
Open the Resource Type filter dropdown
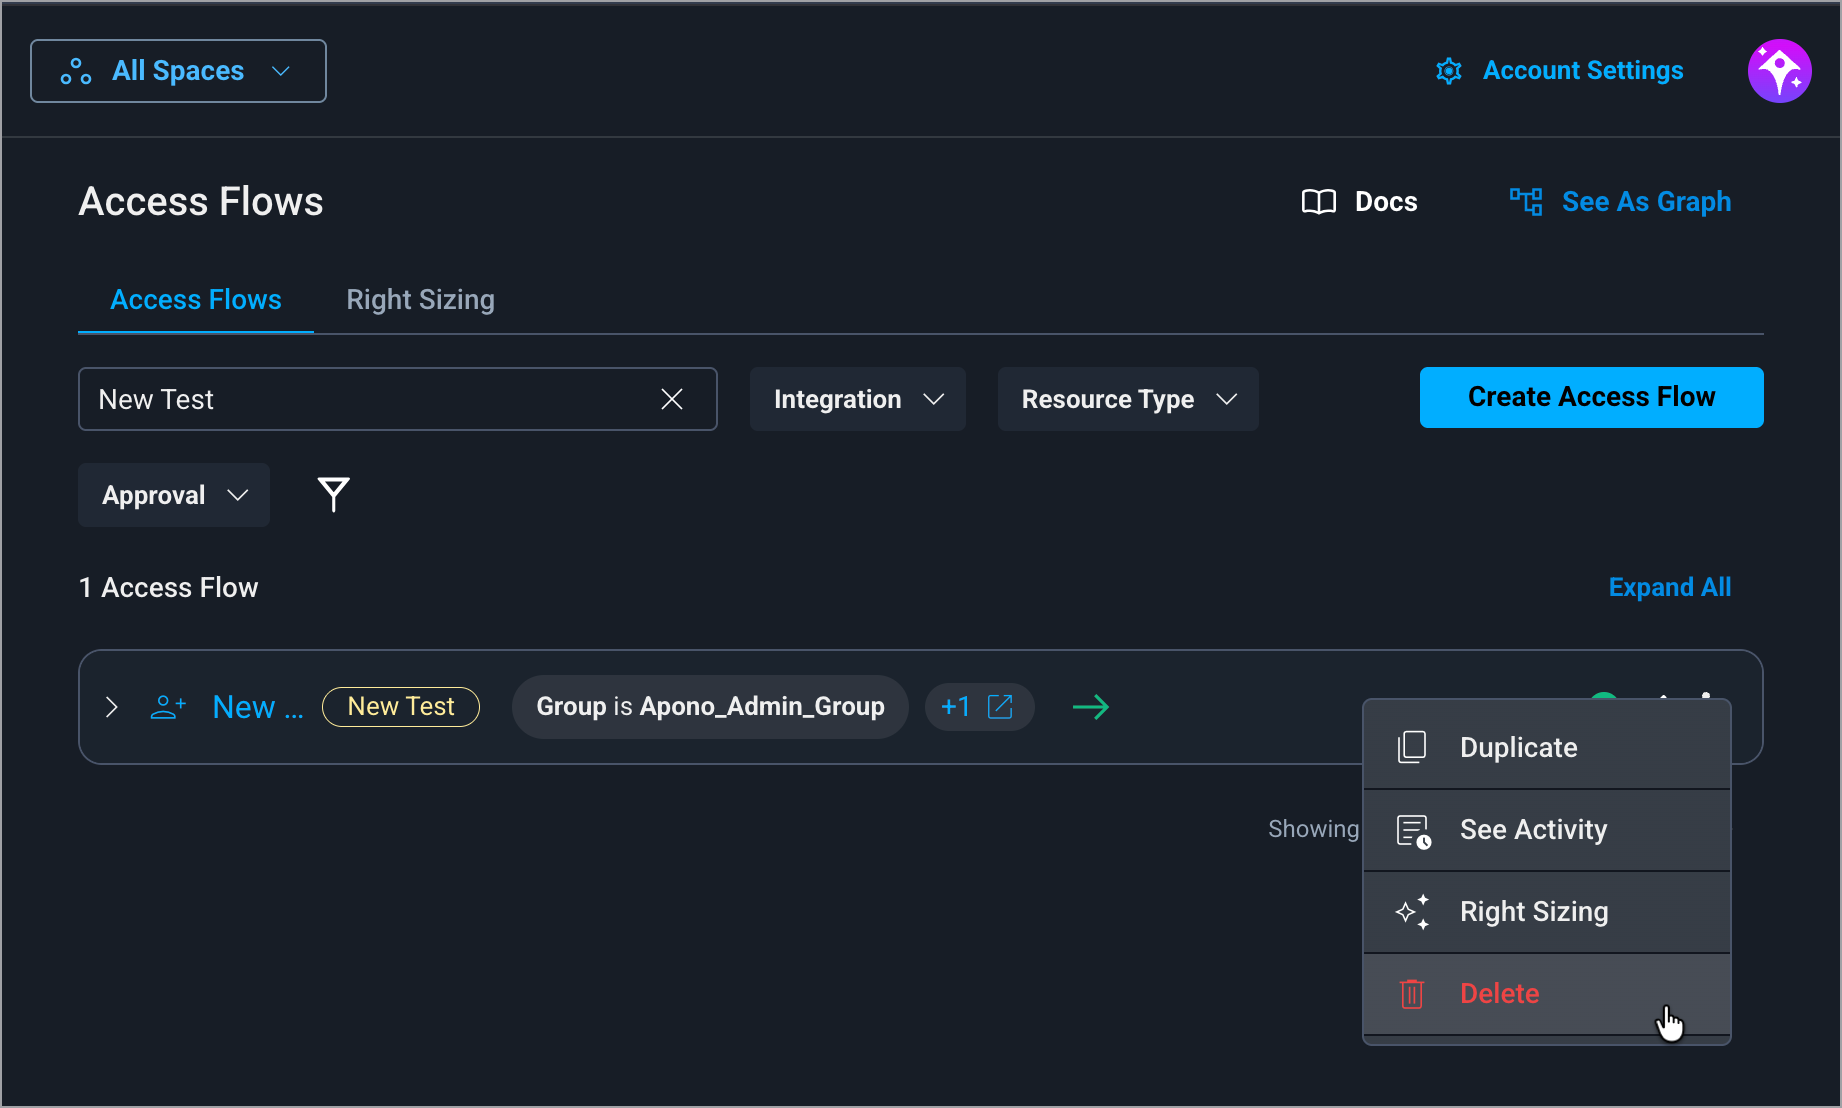1127,399
